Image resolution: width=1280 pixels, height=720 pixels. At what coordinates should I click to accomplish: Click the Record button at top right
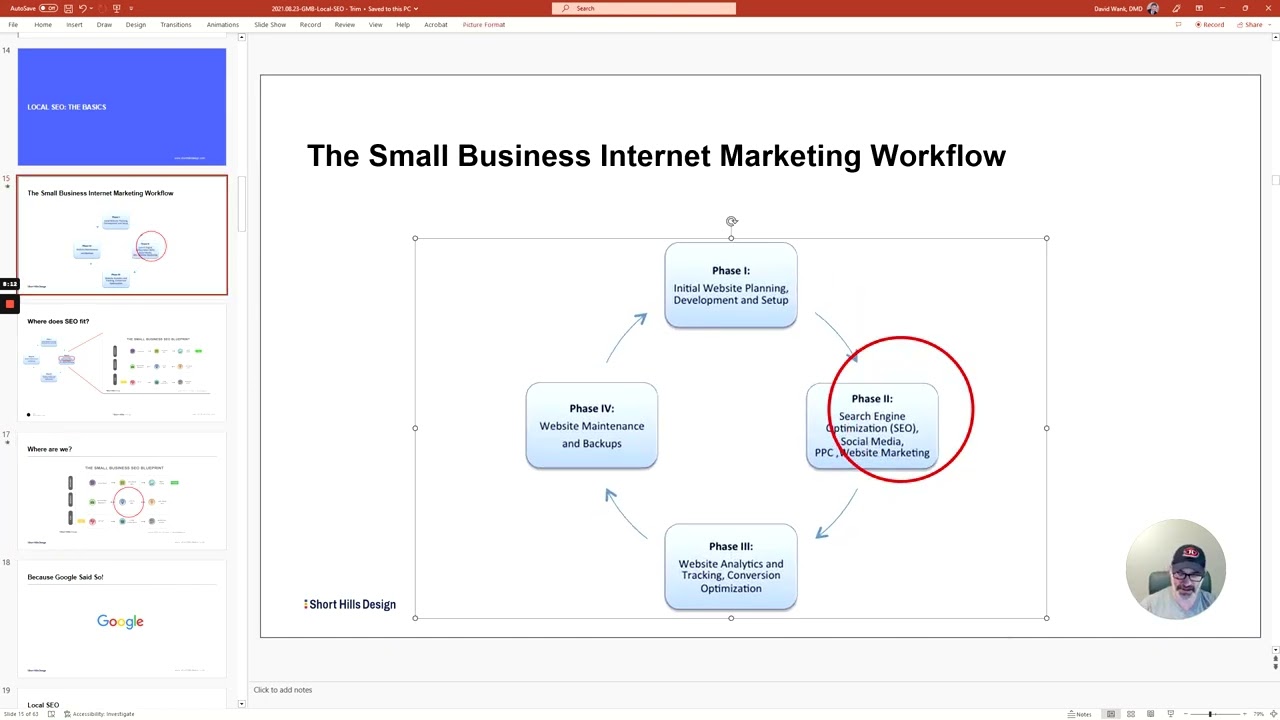(x=1209, y=24)
